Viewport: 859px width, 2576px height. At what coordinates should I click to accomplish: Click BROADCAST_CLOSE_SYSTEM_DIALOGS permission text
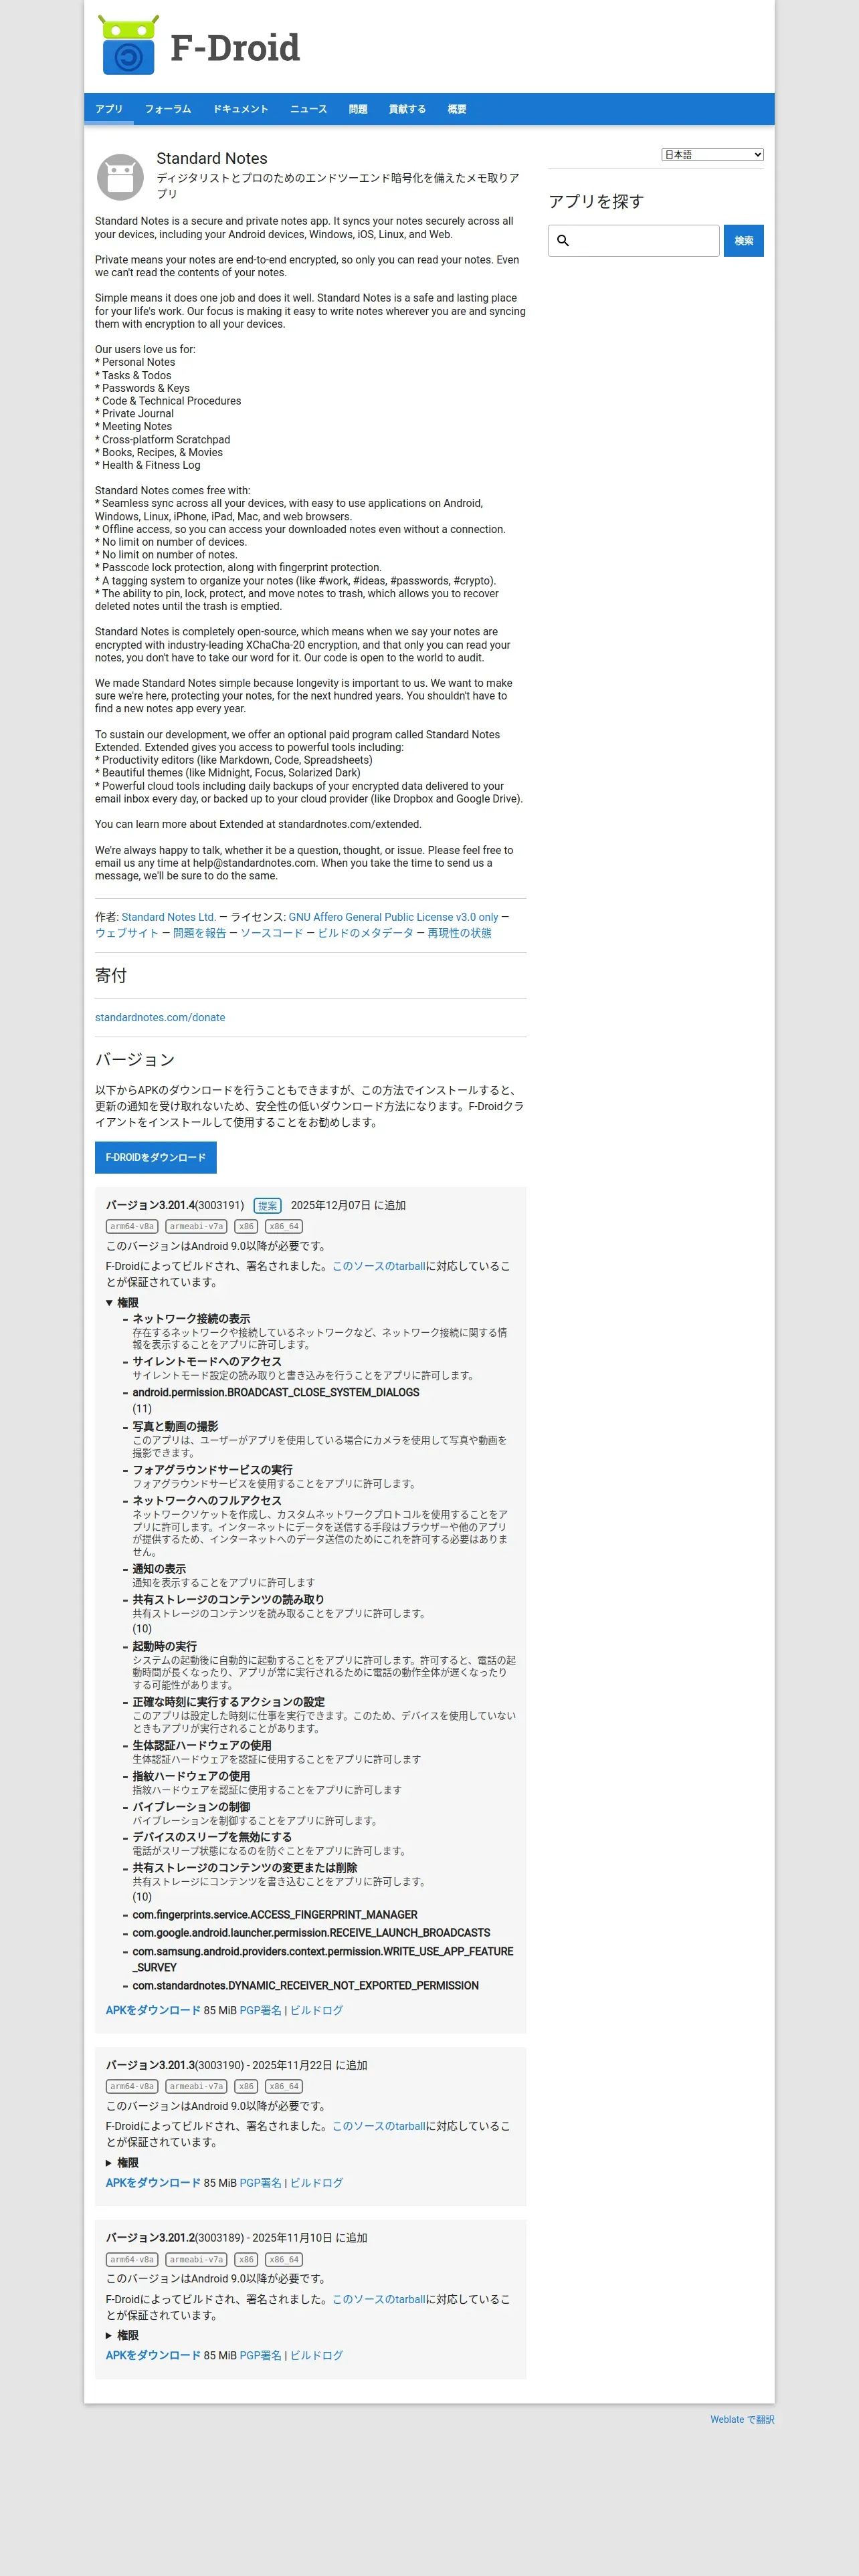(x=276, y=1392)
